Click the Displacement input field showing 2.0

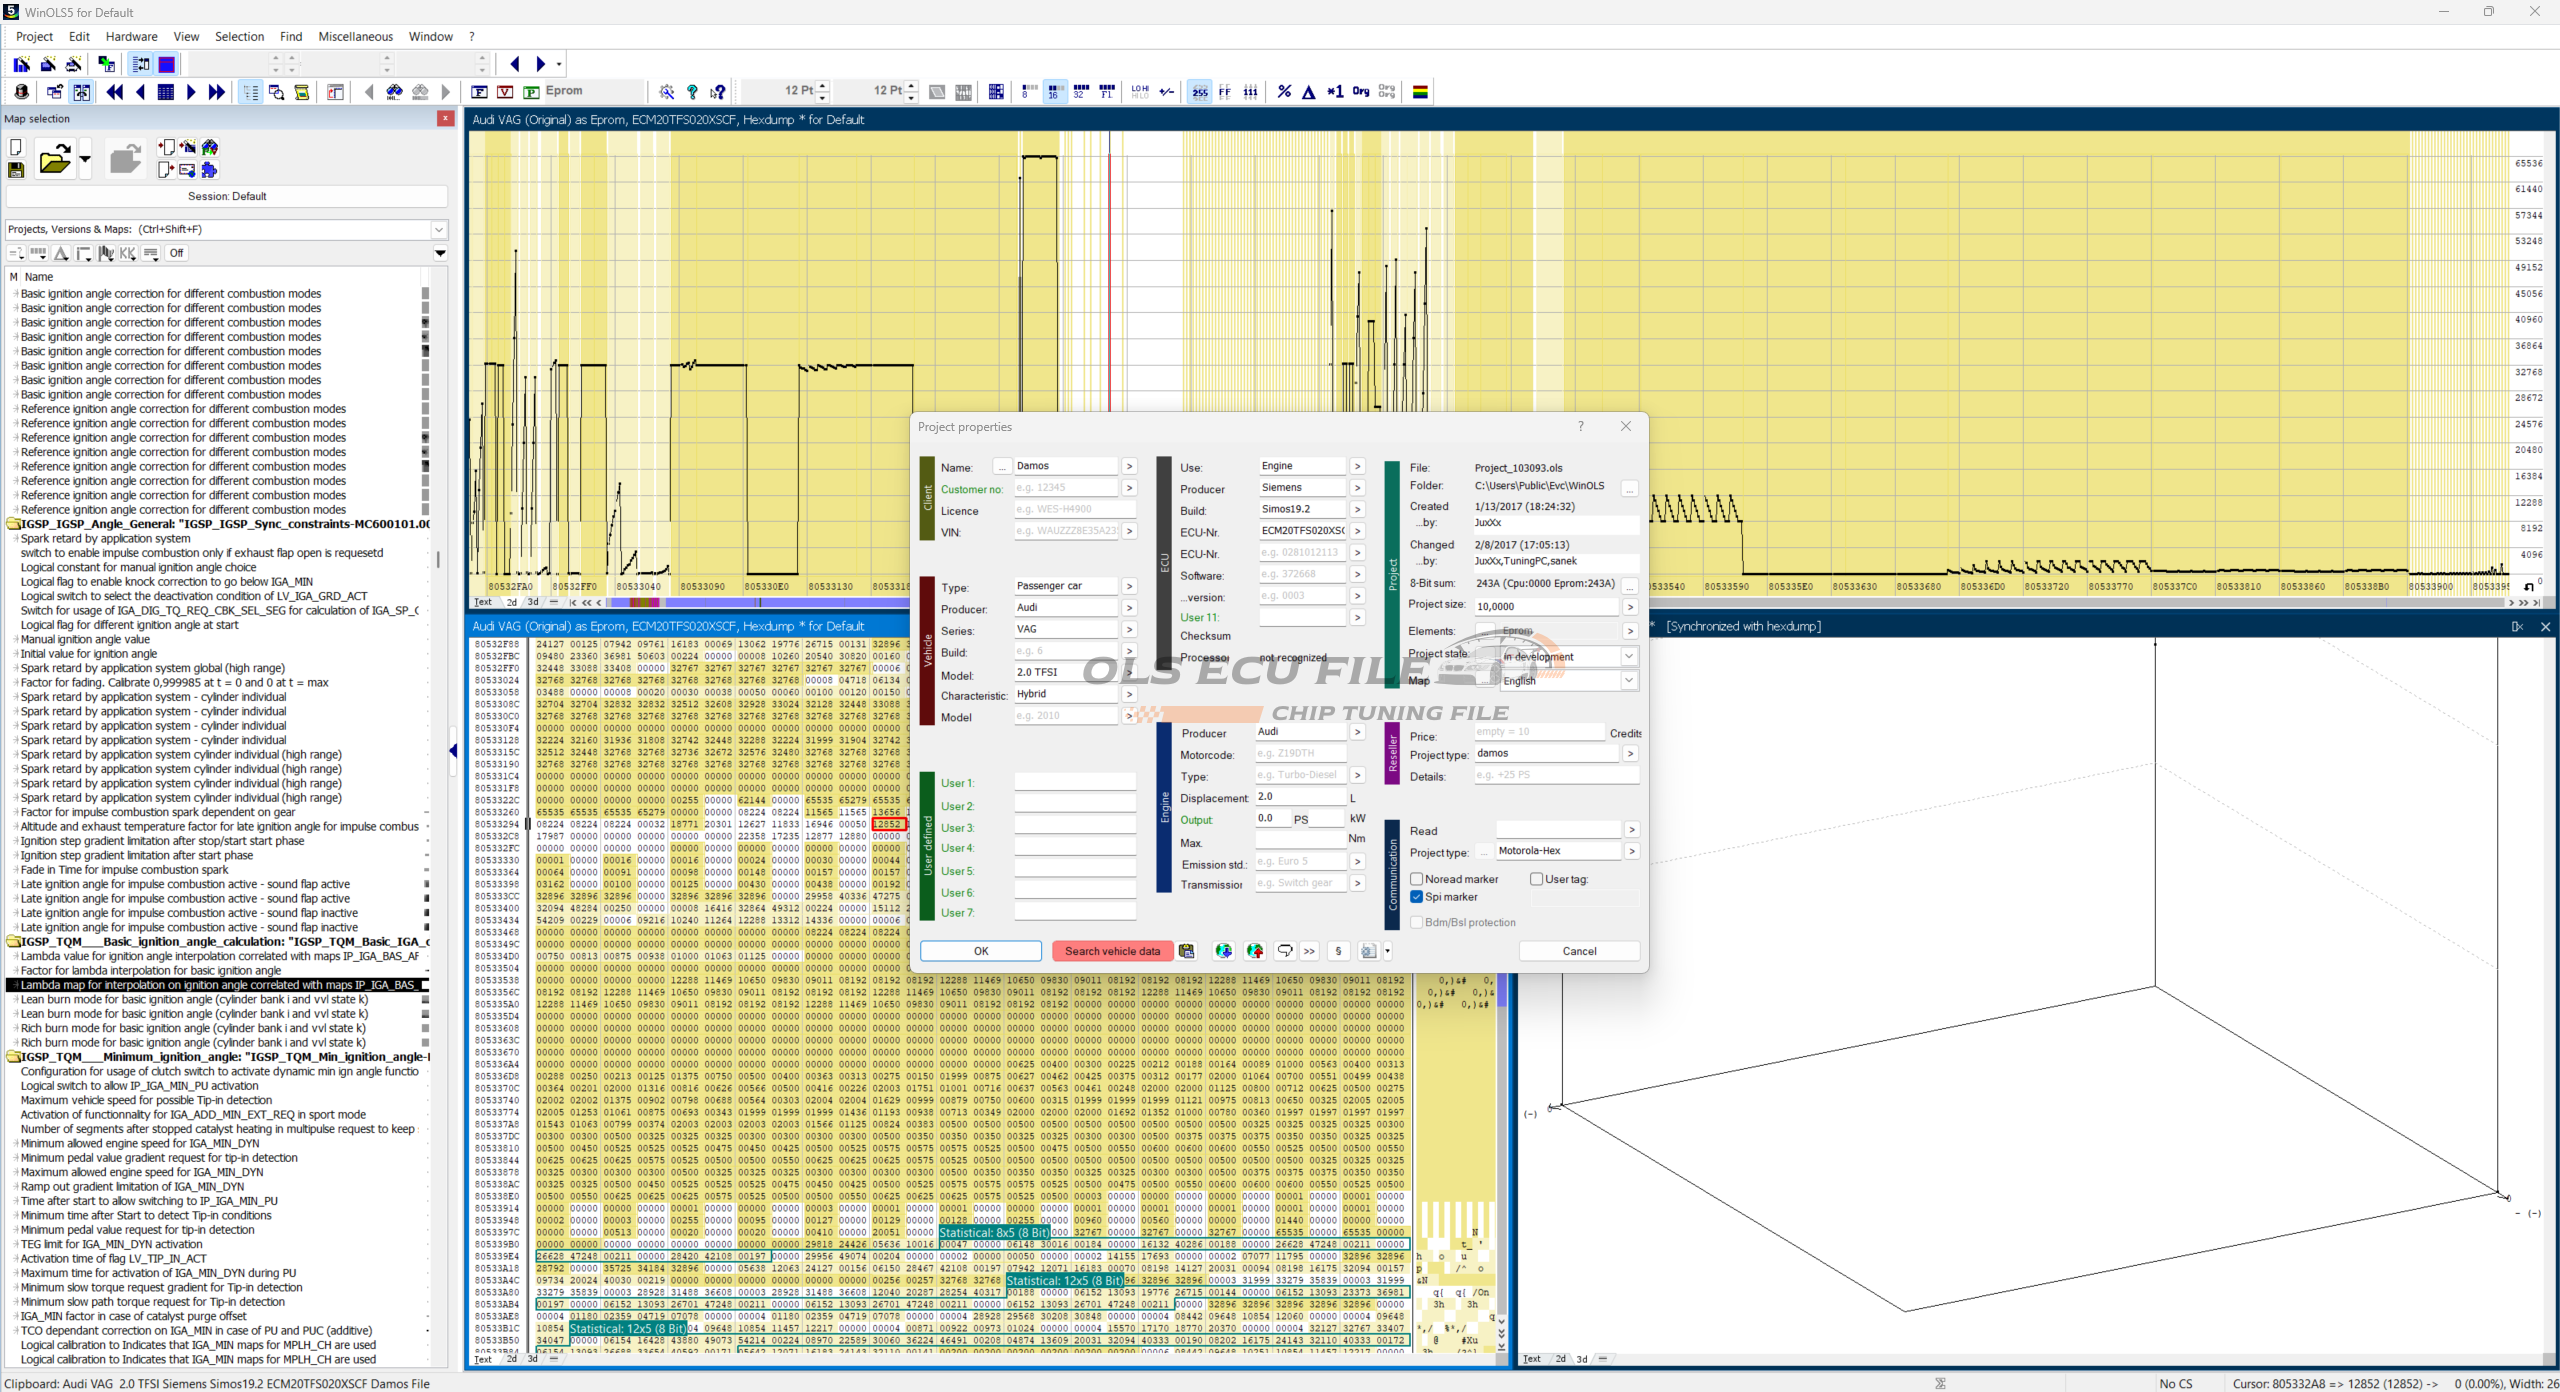tap(1301, 797)
